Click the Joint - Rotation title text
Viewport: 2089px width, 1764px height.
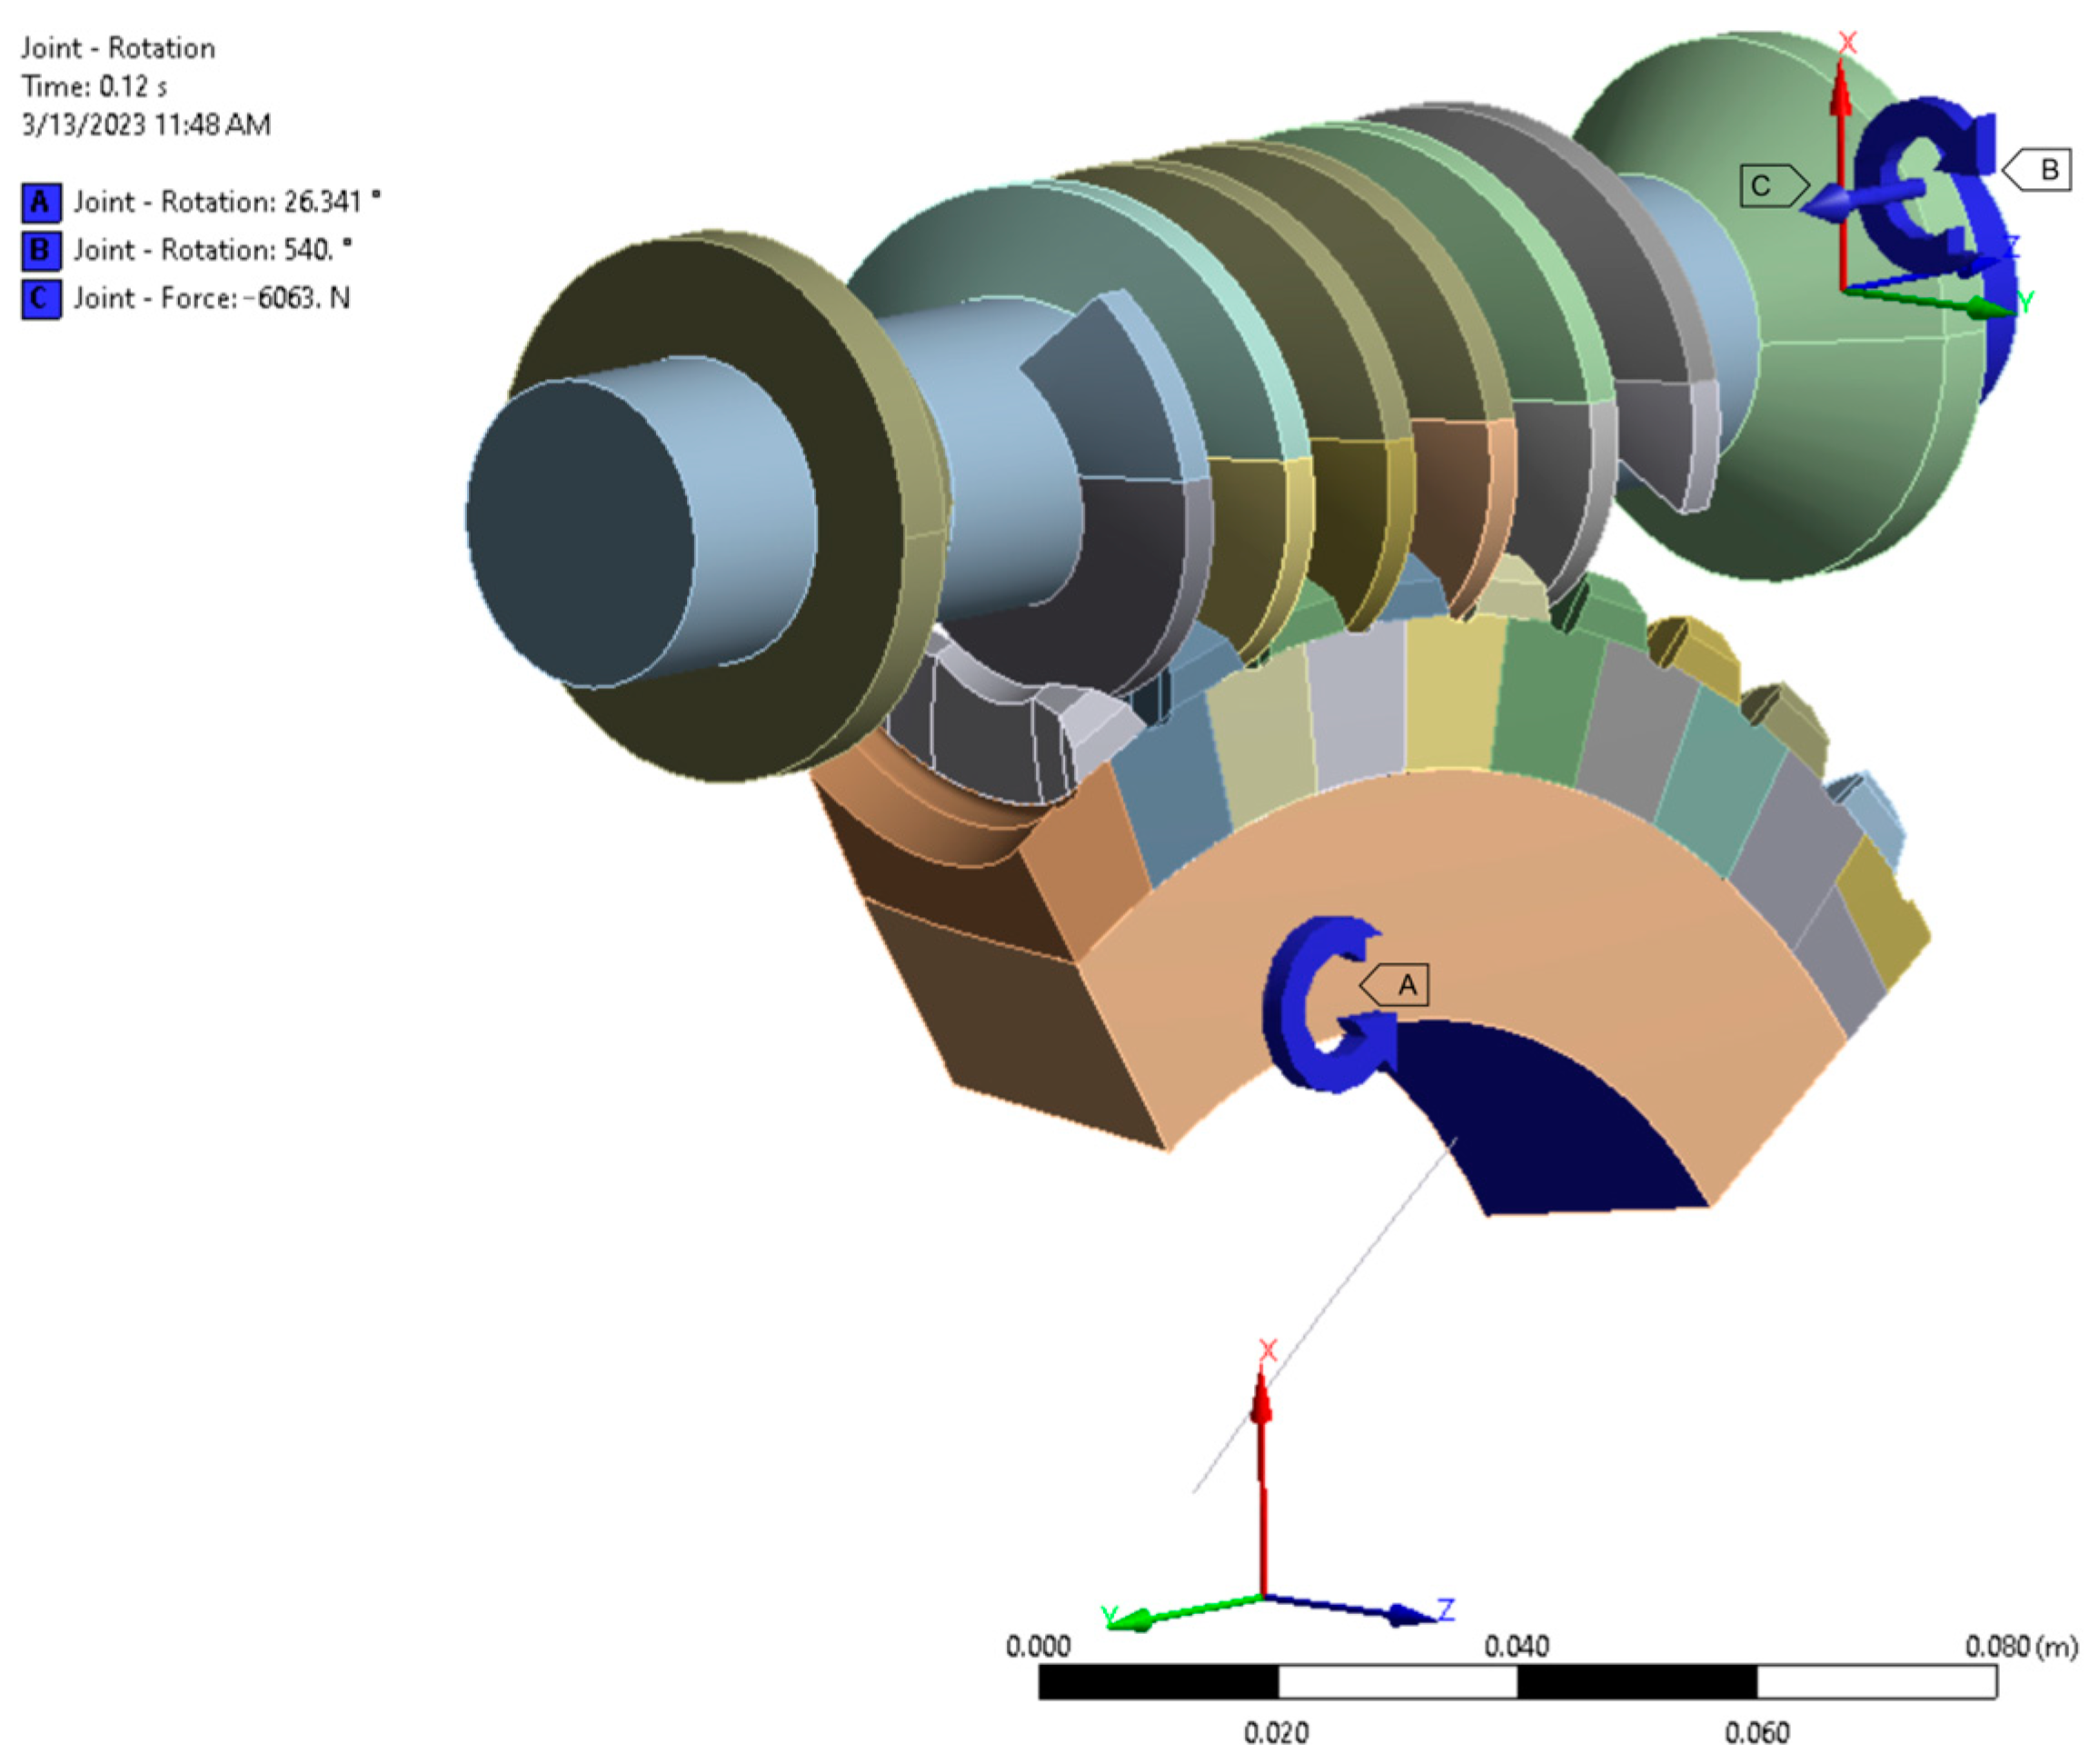tap(118, 48)
